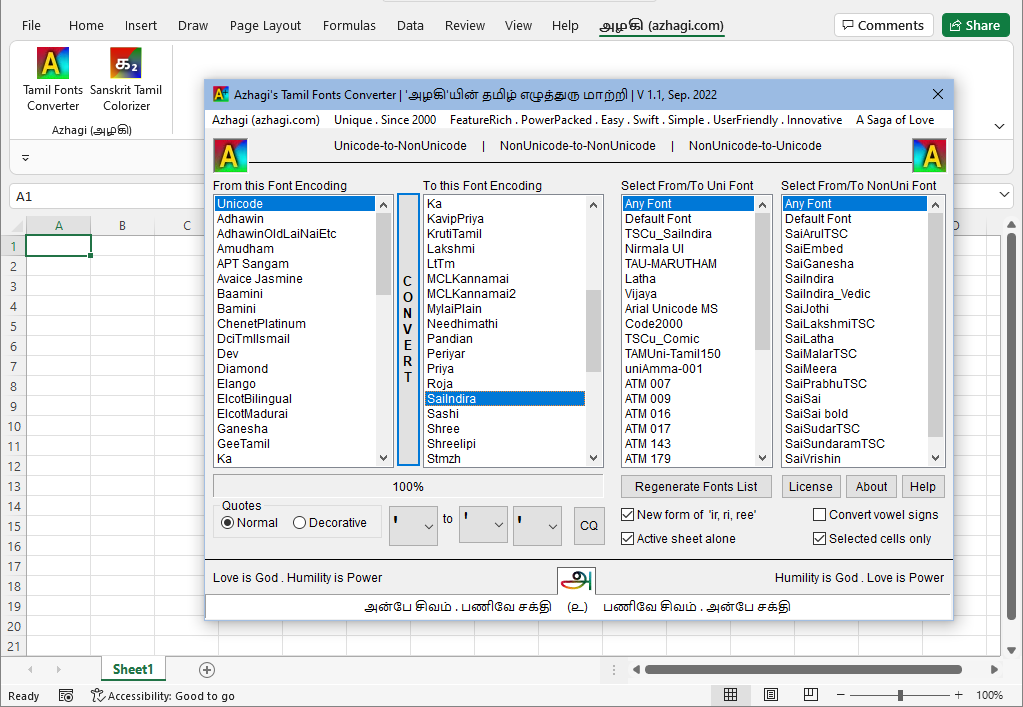Toggle Selected cells only checkbox
Viewport: 1023px width, 707px height.
click(x=819, y=539)
